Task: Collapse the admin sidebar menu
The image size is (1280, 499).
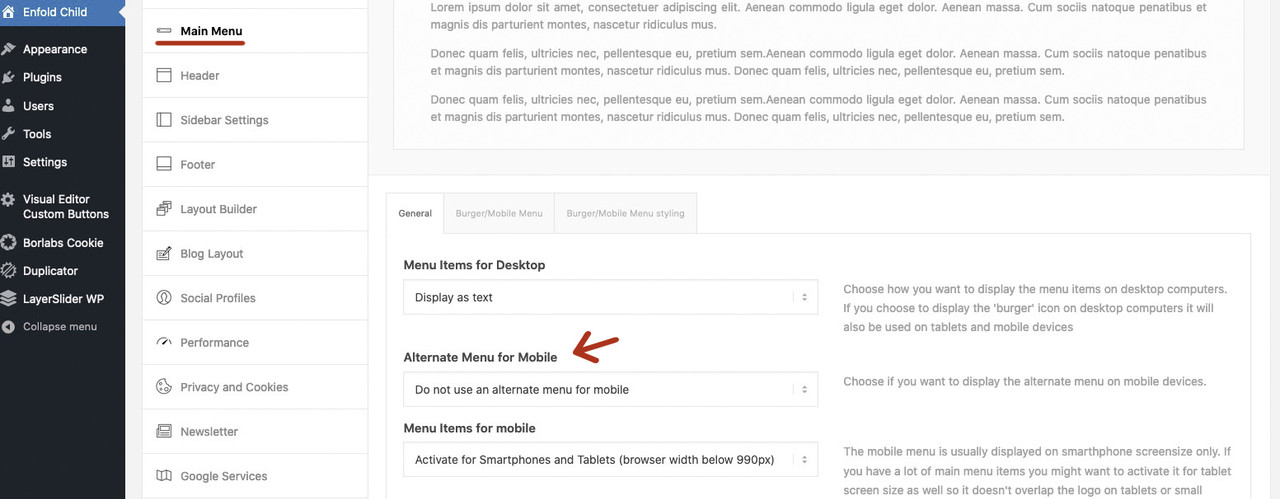Action: tap(62, 327)
